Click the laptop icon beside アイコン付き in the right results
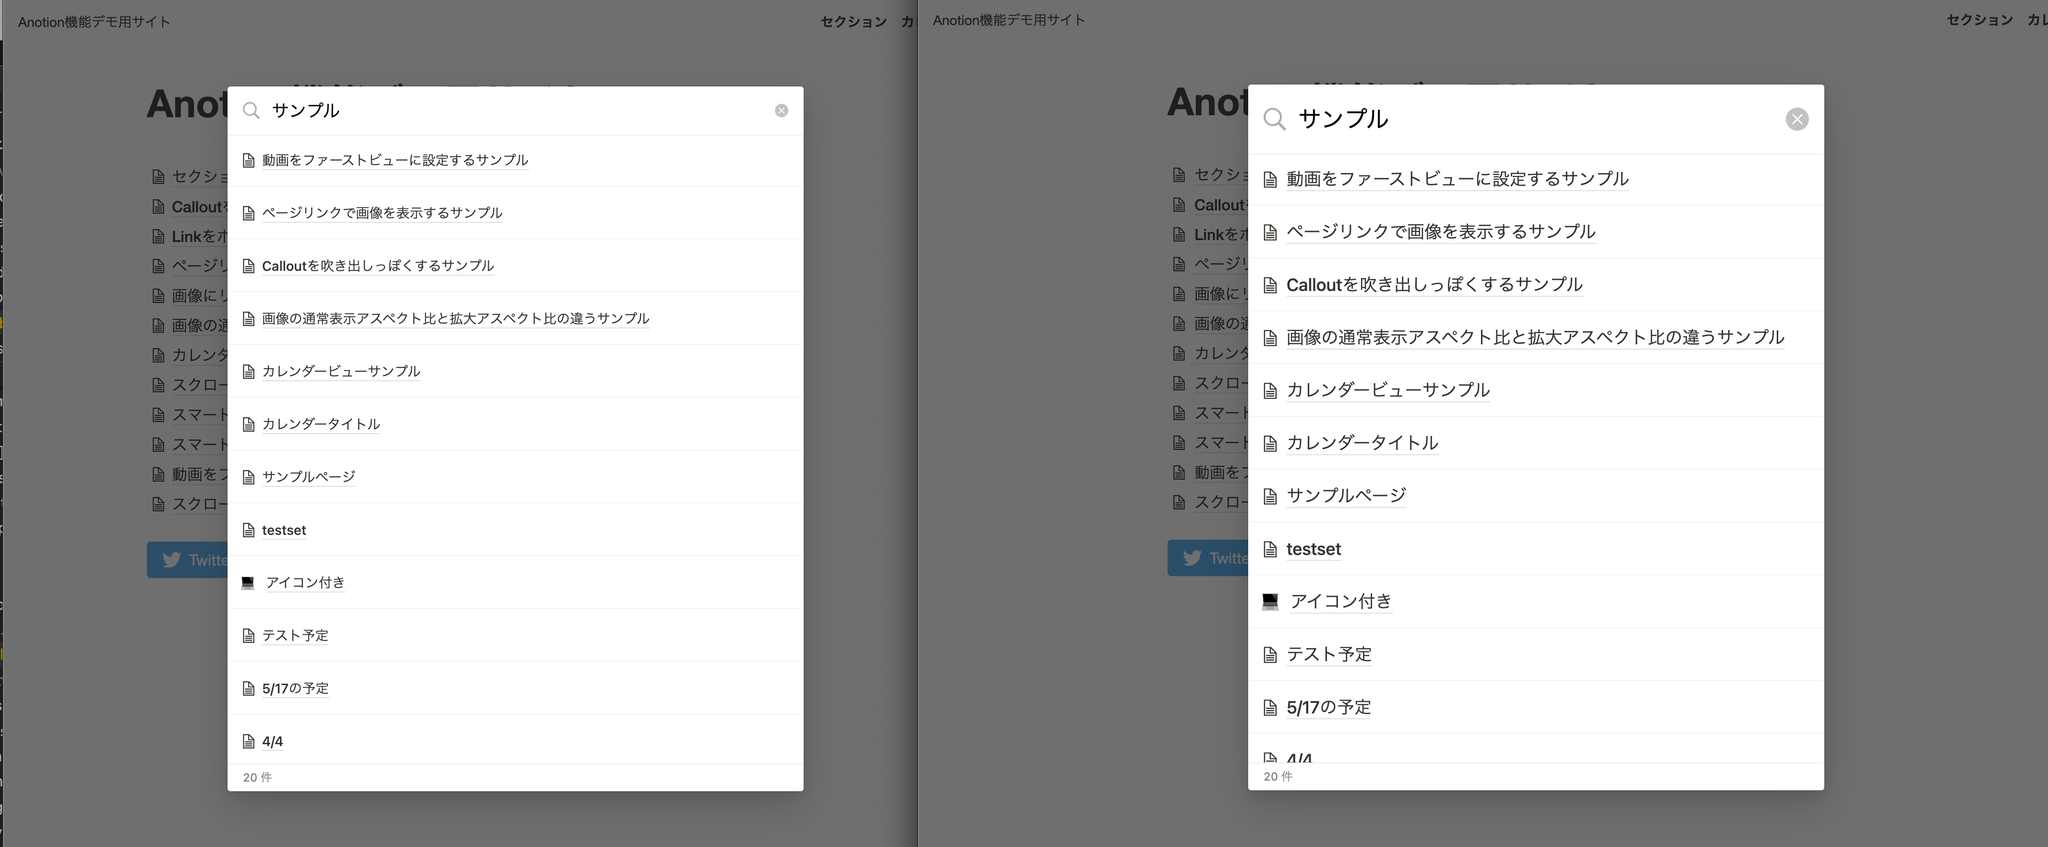This screenshot has width=2048, height=847. tap(1270, 602)
